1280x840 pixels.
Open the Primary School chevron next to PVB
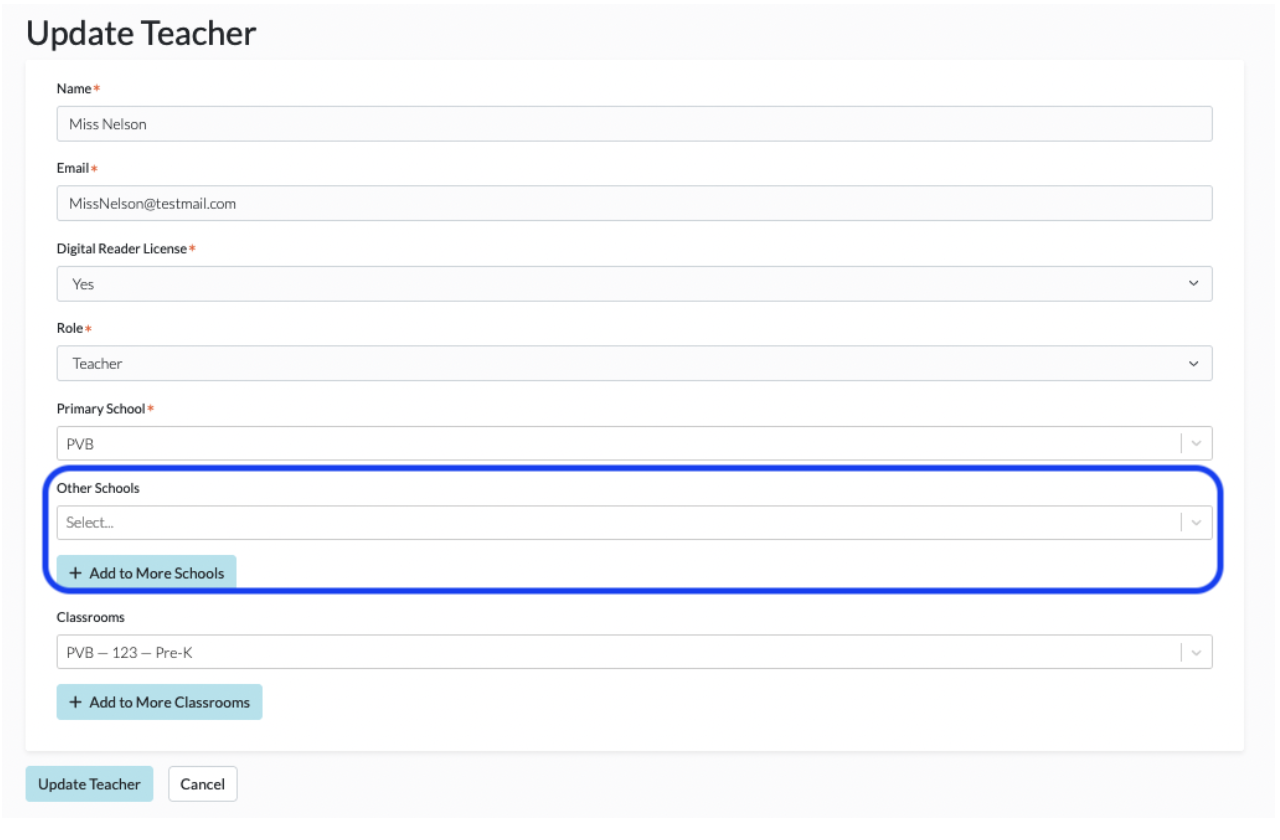(x=1196, y=444)
